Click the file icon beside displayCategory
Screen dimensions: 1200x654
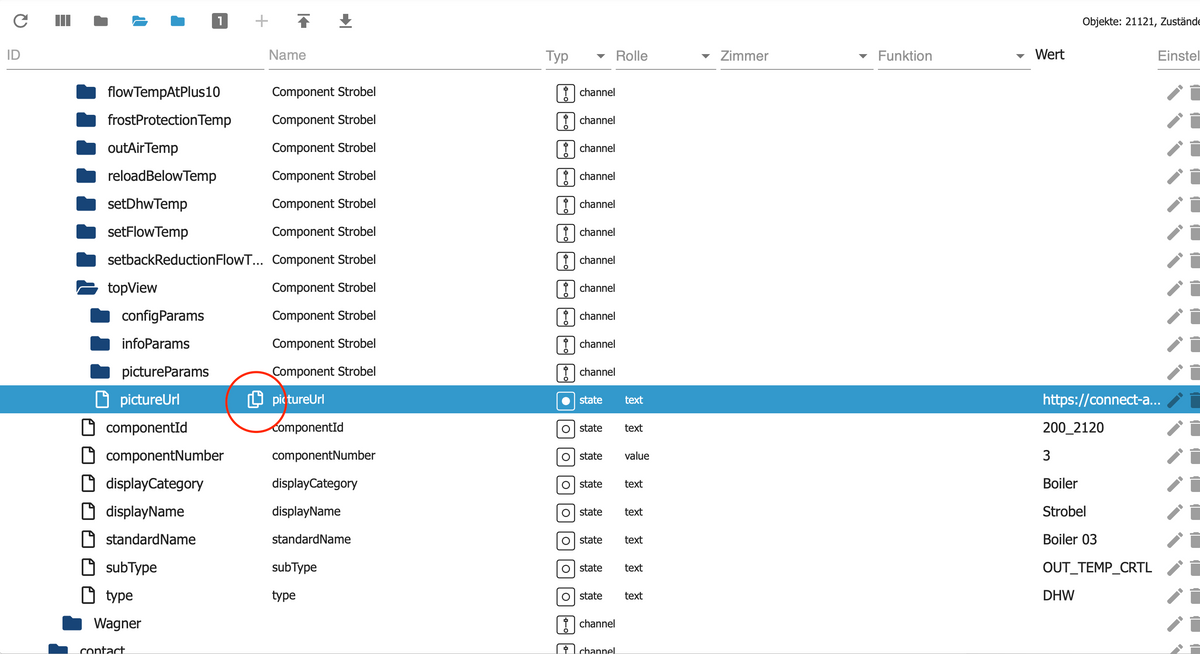(88, 483)
